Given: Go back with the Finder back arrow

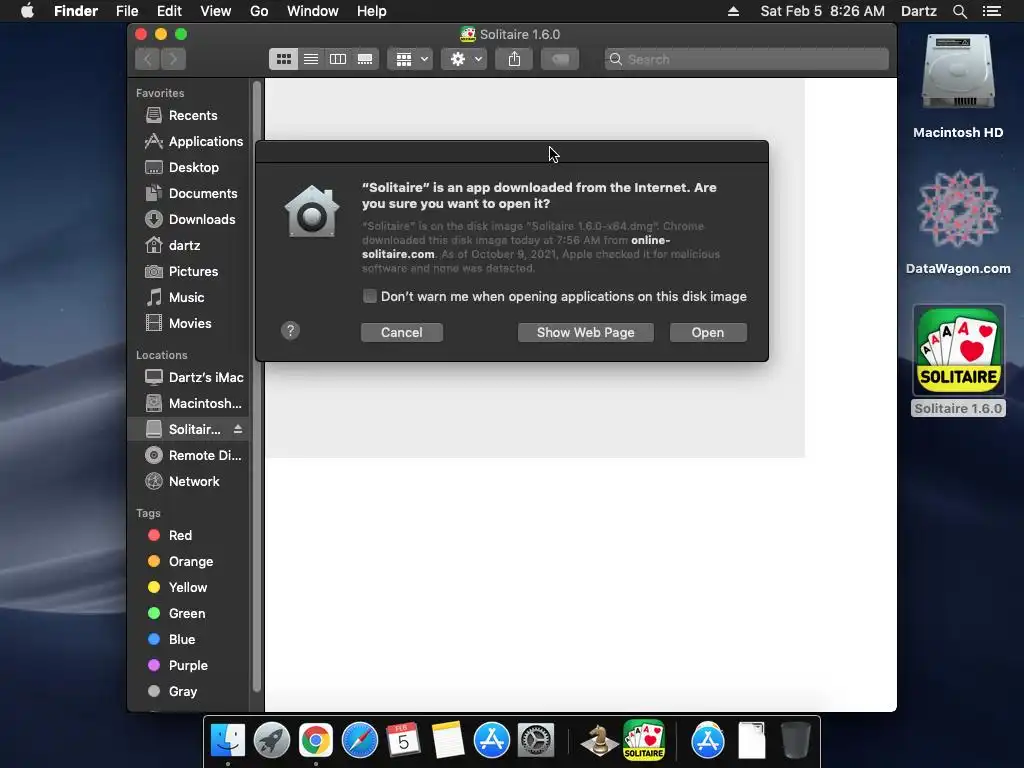Looking at the screenshot, I should click(148, 59).
